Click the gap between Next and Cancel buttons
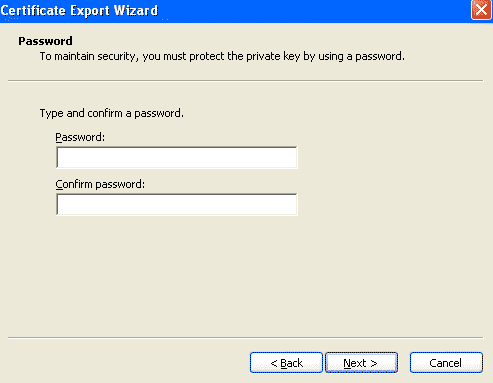 click(404, 363)
